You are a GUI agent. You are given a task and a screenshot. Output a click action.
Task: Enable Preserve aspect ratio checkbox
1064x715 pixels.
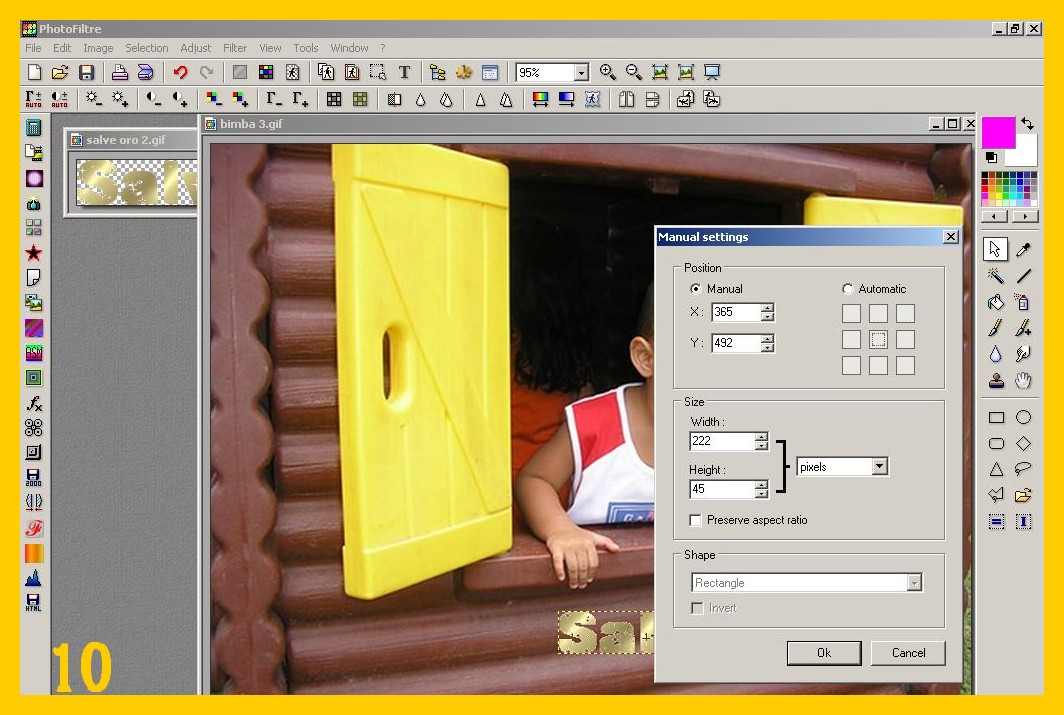696,520
